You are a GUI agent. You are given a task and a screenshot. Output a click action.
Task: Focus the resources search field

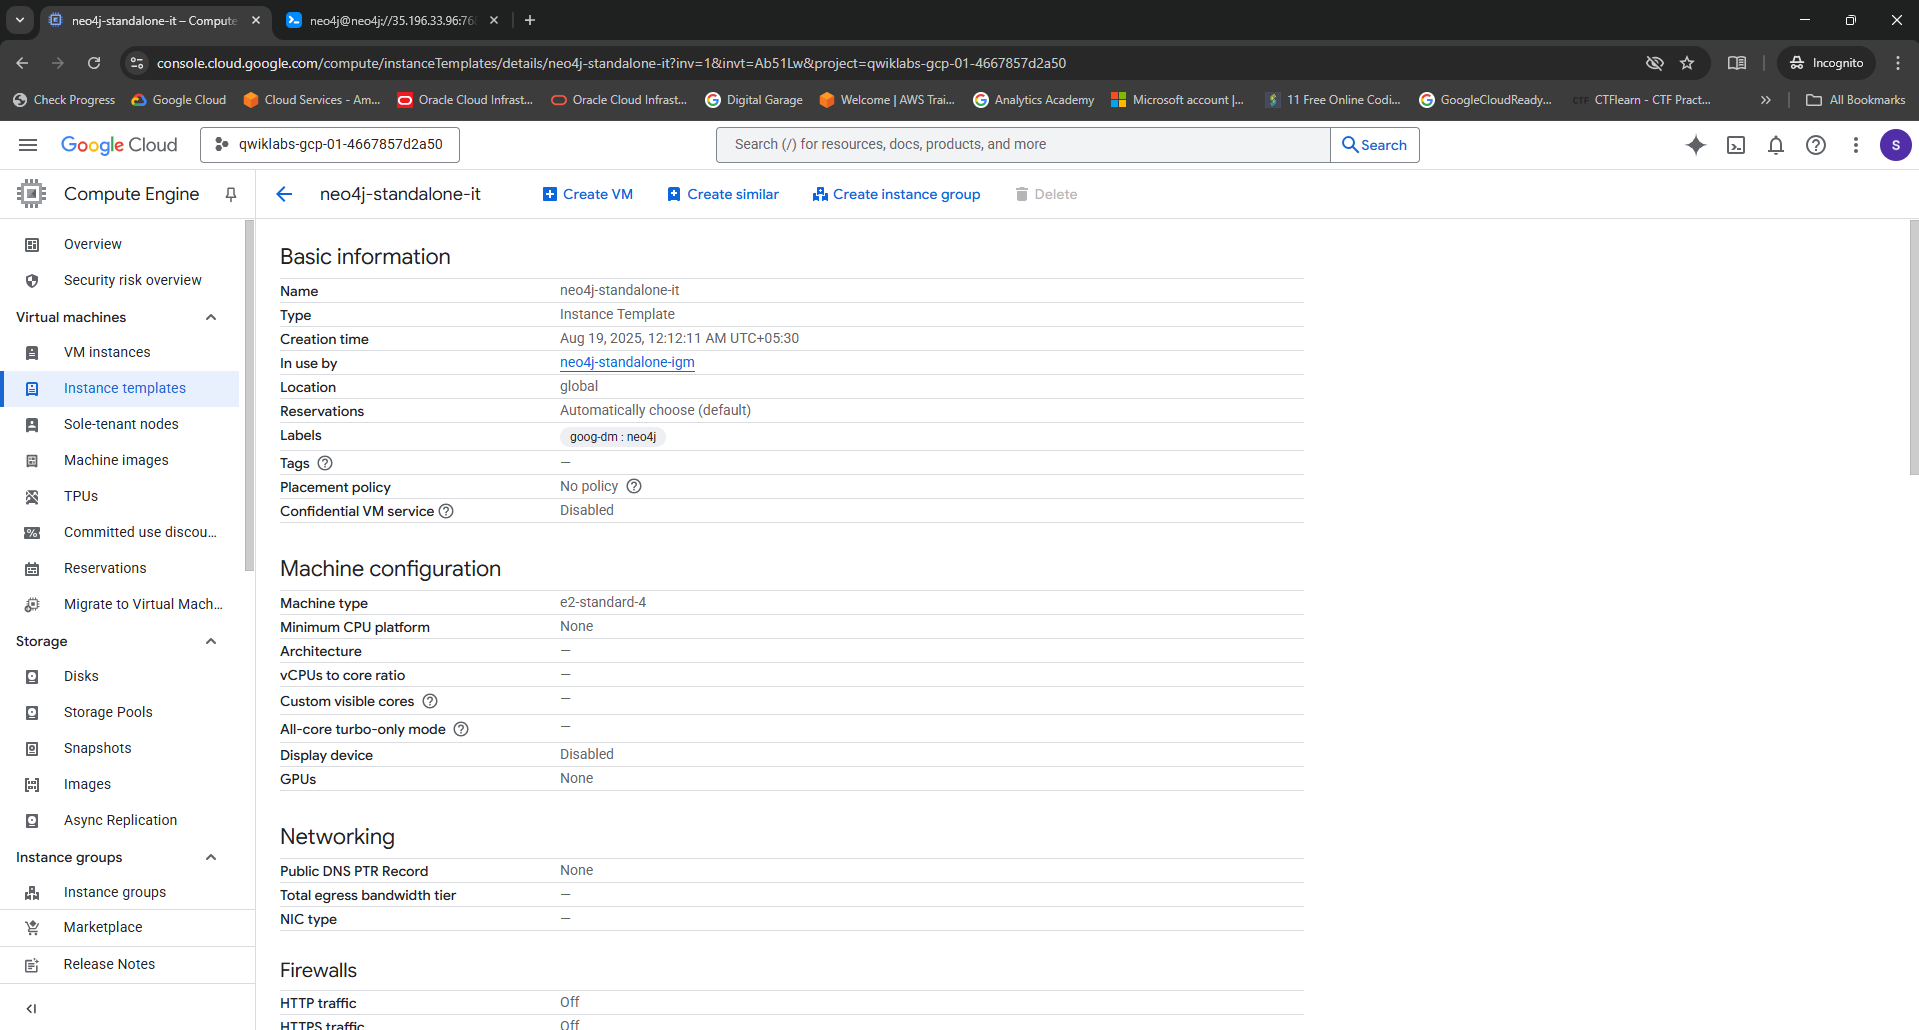click(1023, 145)
